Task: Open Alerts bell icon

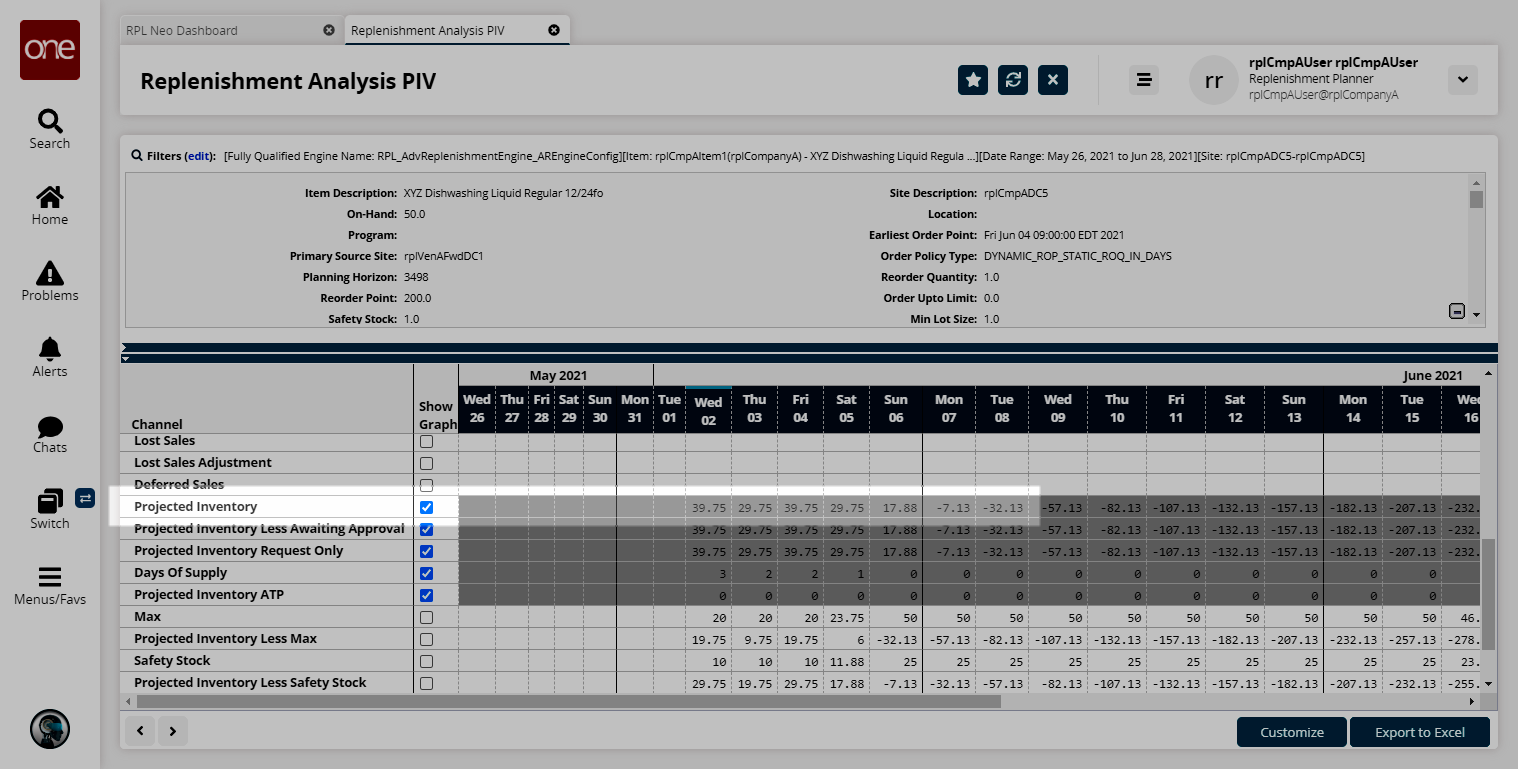Action: click(x=49, y=349)
